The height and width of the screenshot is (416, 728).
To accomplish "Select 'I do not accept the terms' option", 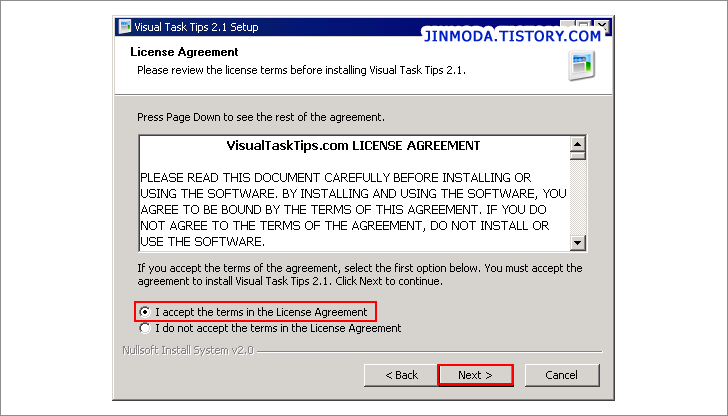I will [x=145, y=328].
